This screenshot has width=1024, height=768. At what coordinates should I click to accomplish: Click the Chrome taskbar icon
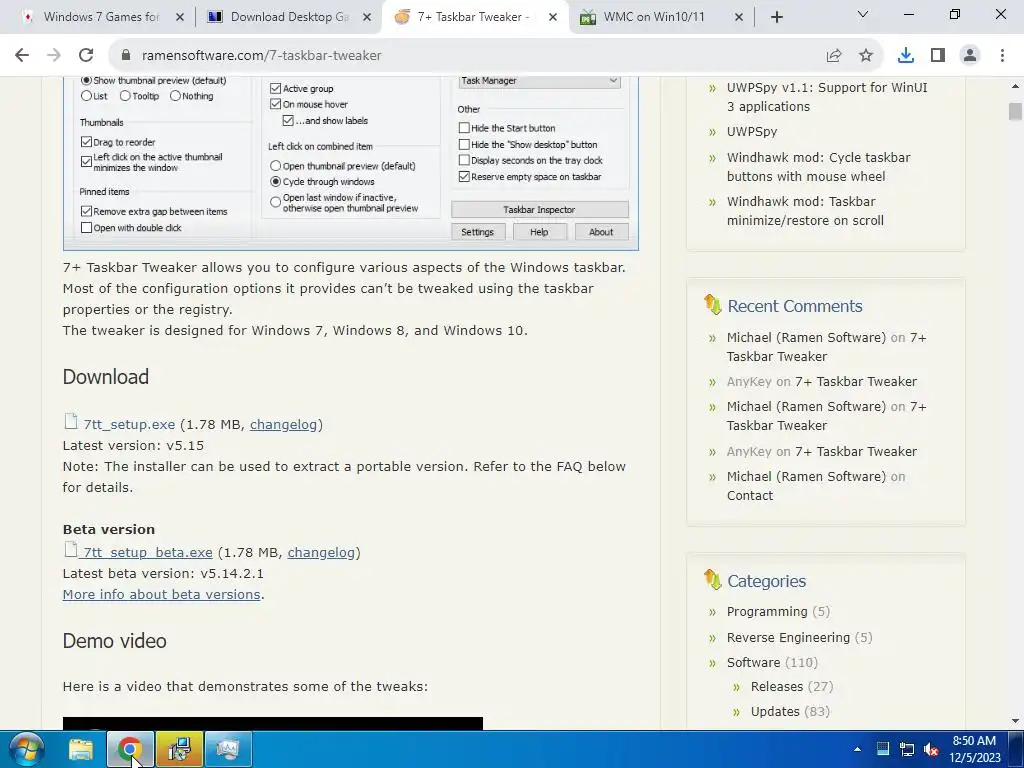click(130, 749)
